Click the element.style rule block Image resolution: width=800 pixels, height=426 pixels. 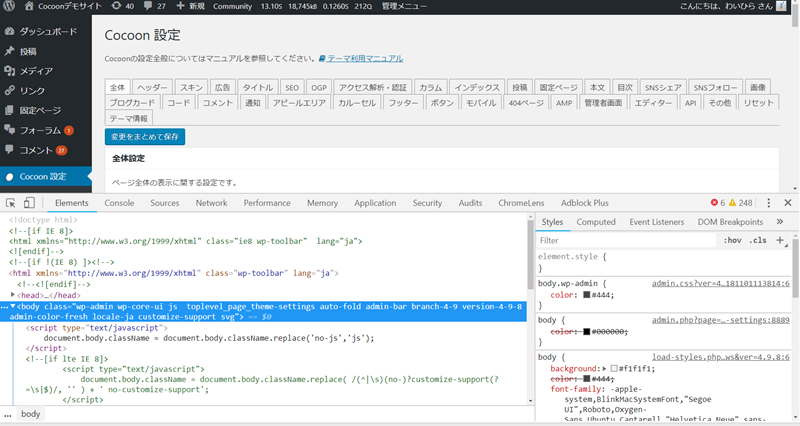pyautogui.click(x=663, y=263)
